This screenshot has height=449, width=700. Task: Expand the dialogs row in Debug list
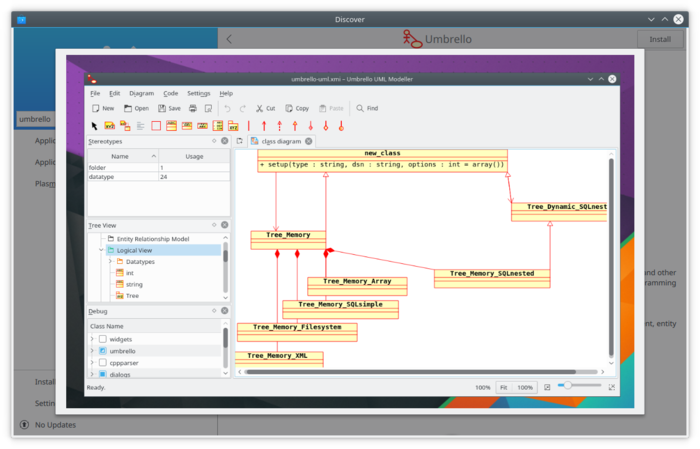tap(92, 374)
